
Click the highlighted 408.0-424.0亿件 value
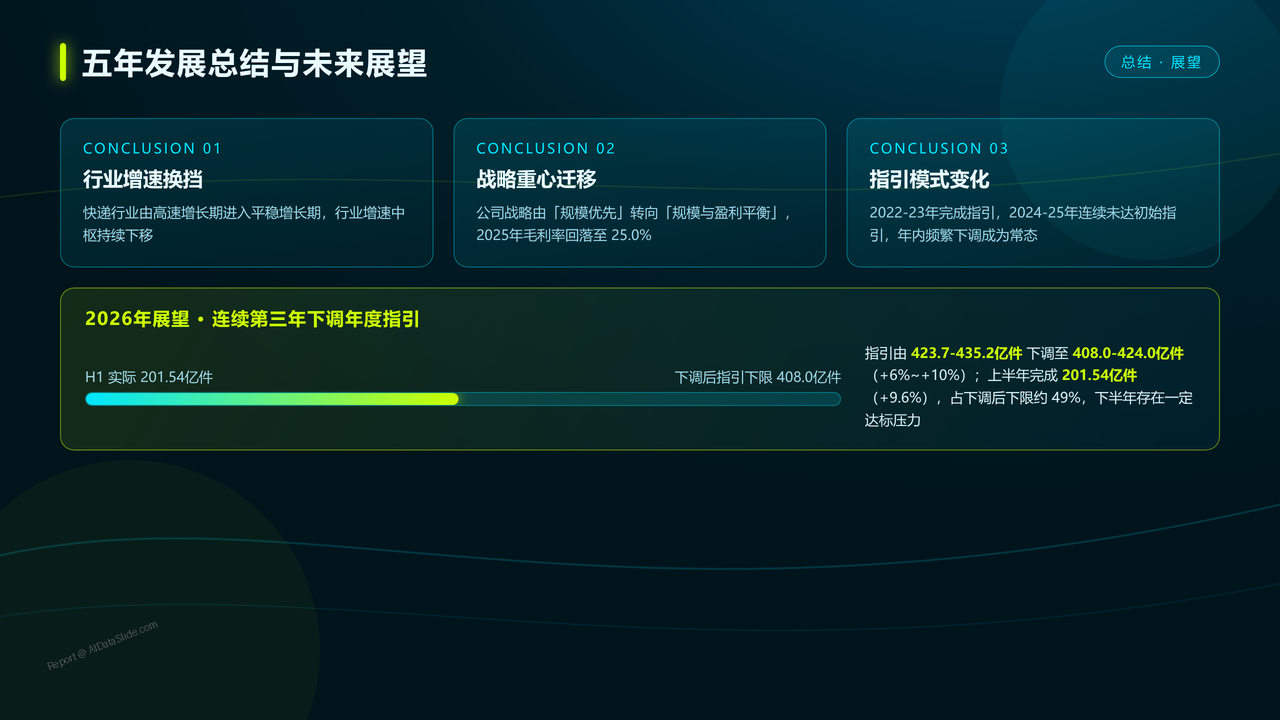(1128, 353)
